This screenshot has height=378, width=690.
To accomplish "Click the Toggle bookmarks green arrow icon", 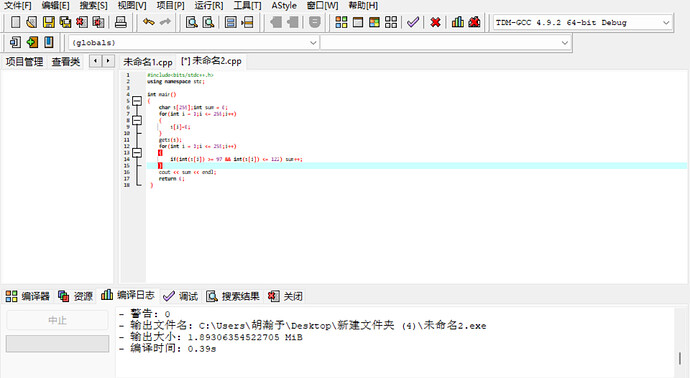I will coord(32,42).
